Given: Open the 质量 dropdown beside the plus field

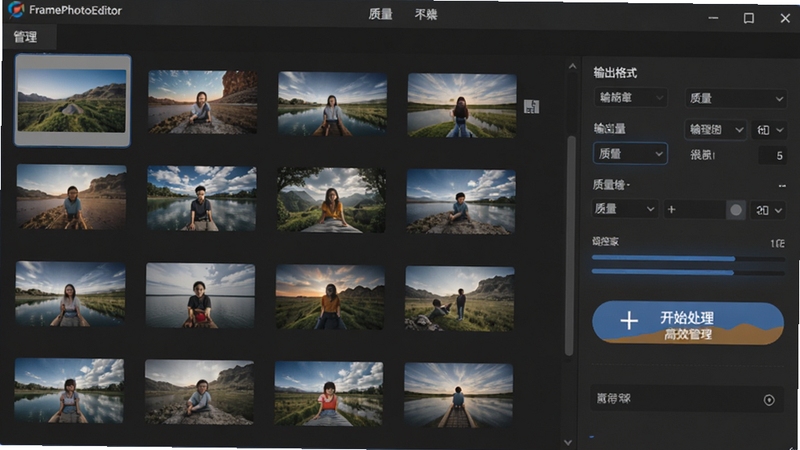Looking at the screenshot, I should pos(624,209).
